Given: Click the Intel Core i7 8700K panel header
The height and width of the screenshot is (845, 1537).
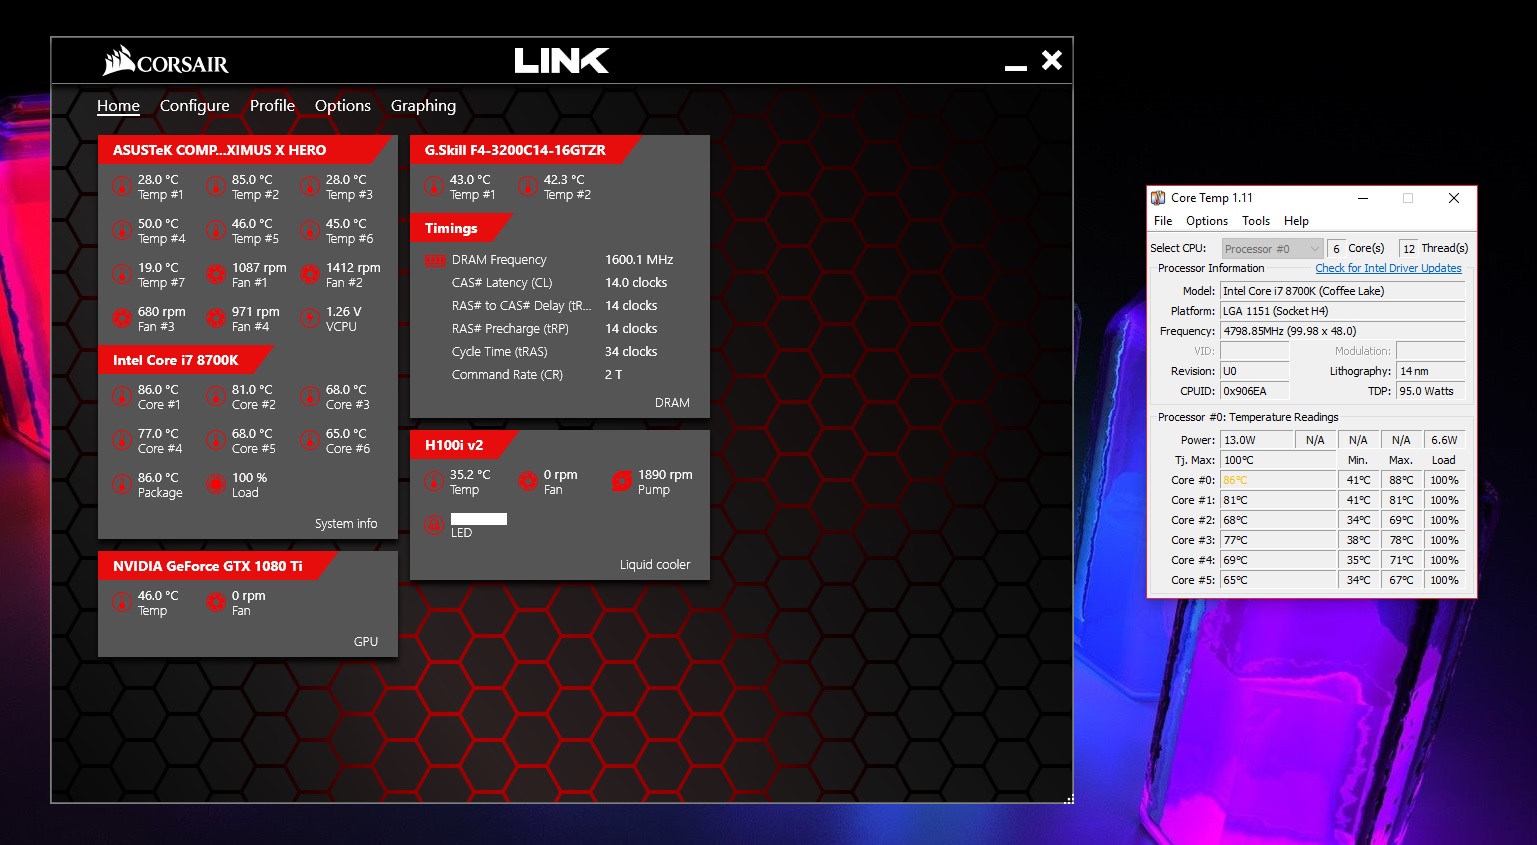Looking at the screenshot, I should pyautogui.click(x=186, y=360).
